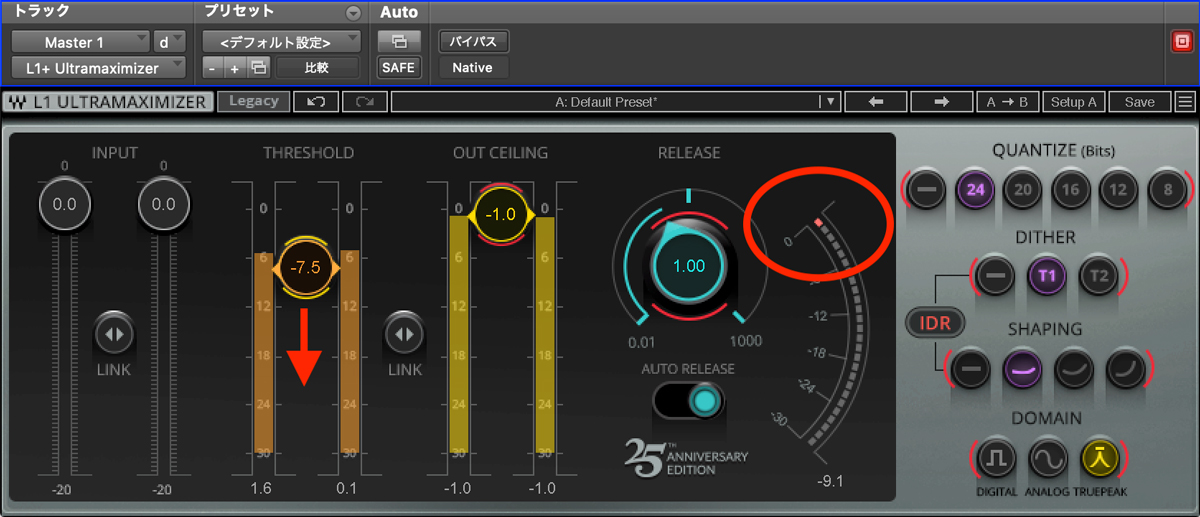The image size is (1200, 517).
Task: Click the Save button
Action: (x=1139, y=102)
